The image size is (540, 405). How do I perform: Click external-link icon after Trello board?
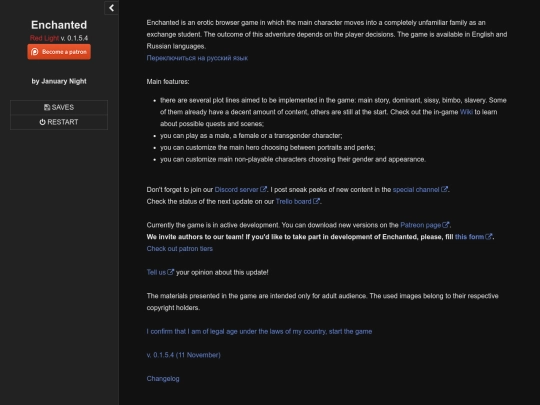pyautogui.click(x=316, y=201)
